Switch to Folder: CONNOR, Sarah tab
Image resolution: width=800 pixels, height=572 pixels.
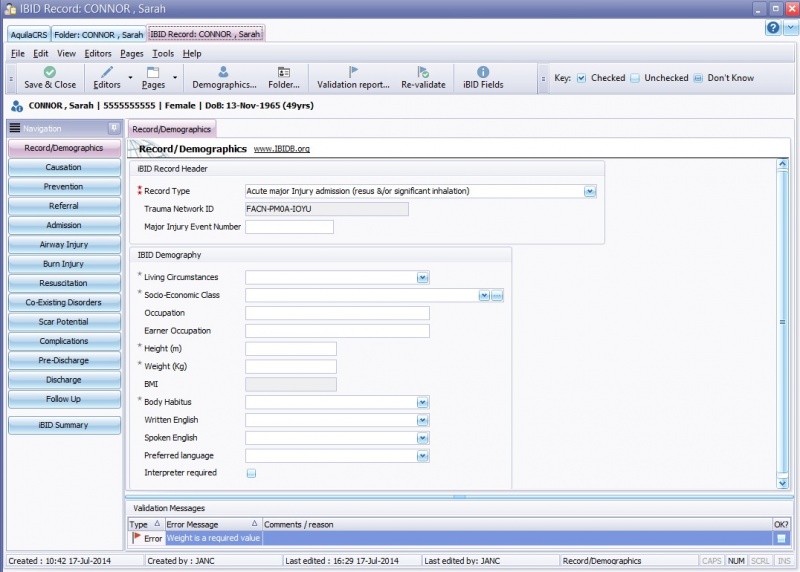(98, 34)
